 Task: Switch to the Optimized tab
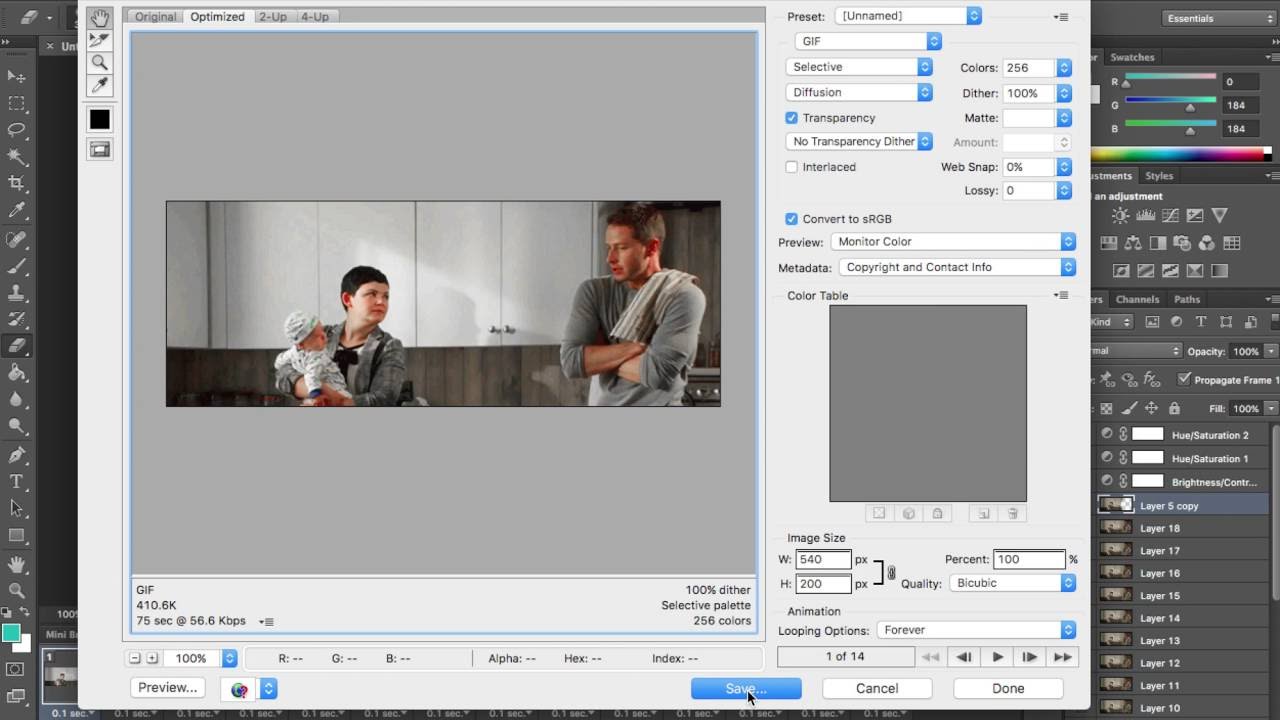point(217,17)
